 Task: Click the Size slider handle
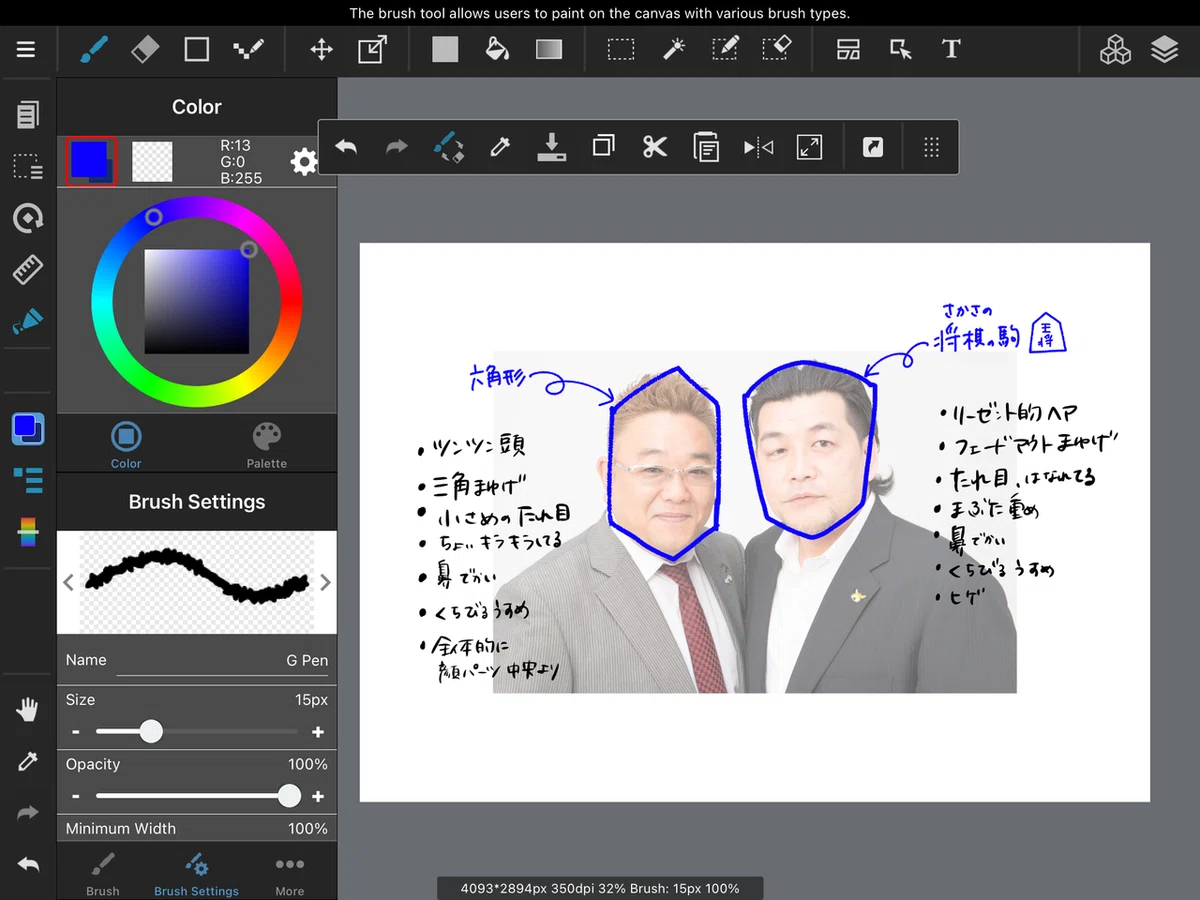click(x=151, y=732)
